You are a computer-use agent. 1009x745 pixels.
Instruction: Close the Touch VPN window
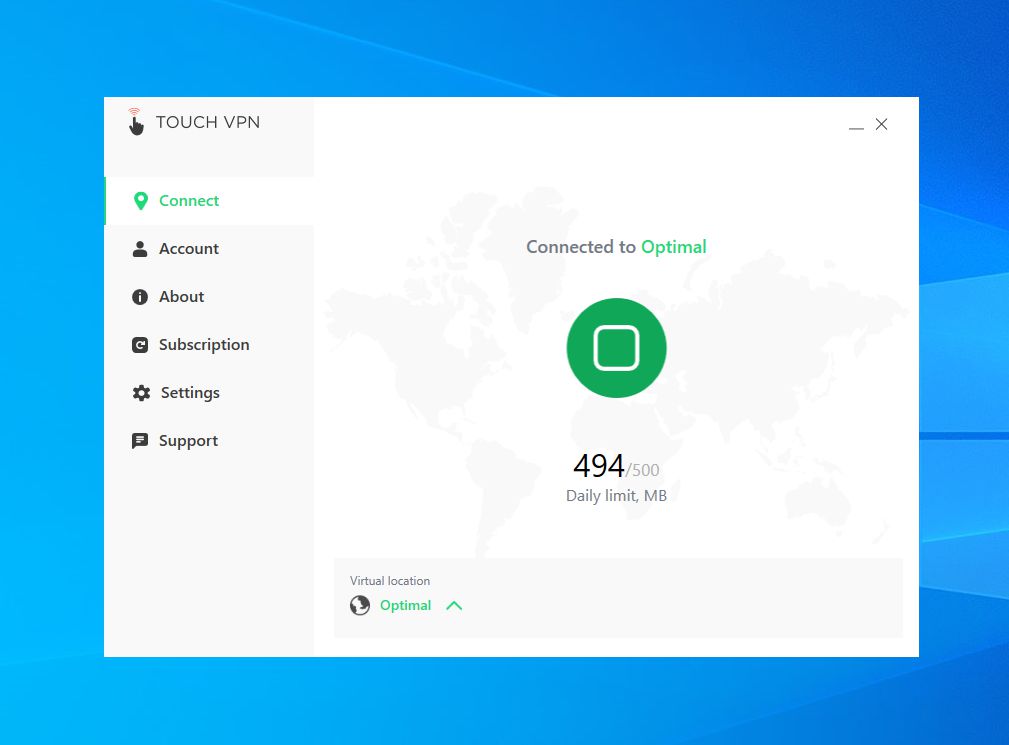882,124
